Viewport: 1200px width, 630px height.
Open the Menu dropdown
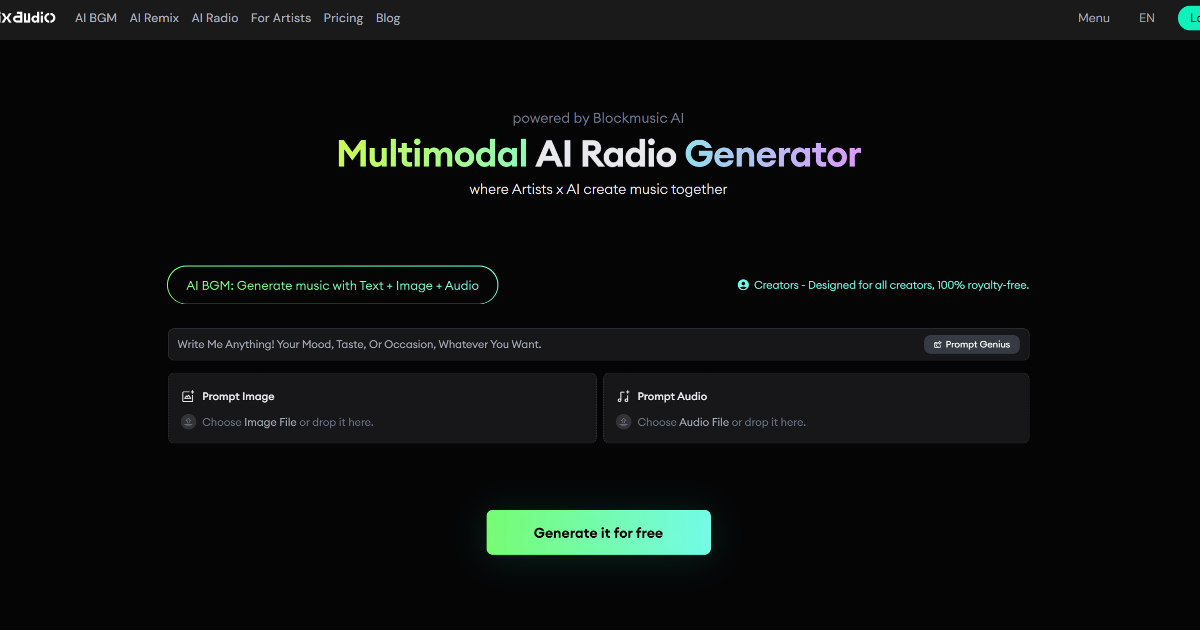coord(1093,17)
